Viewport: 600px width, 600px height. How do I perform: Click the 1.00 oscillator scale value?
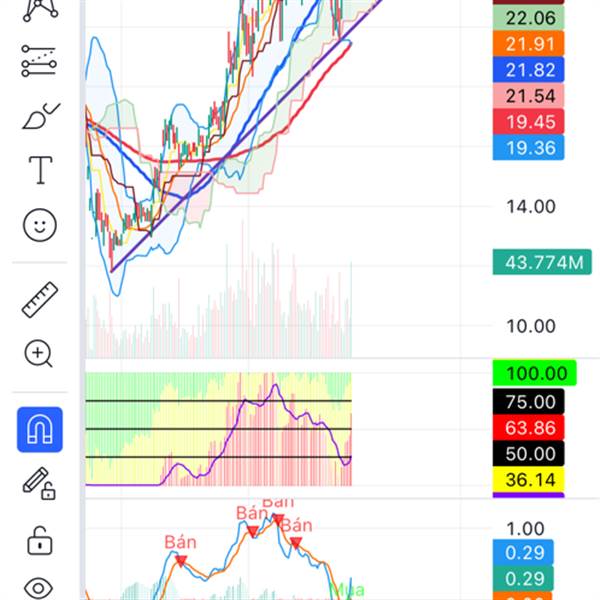point(525,529)
